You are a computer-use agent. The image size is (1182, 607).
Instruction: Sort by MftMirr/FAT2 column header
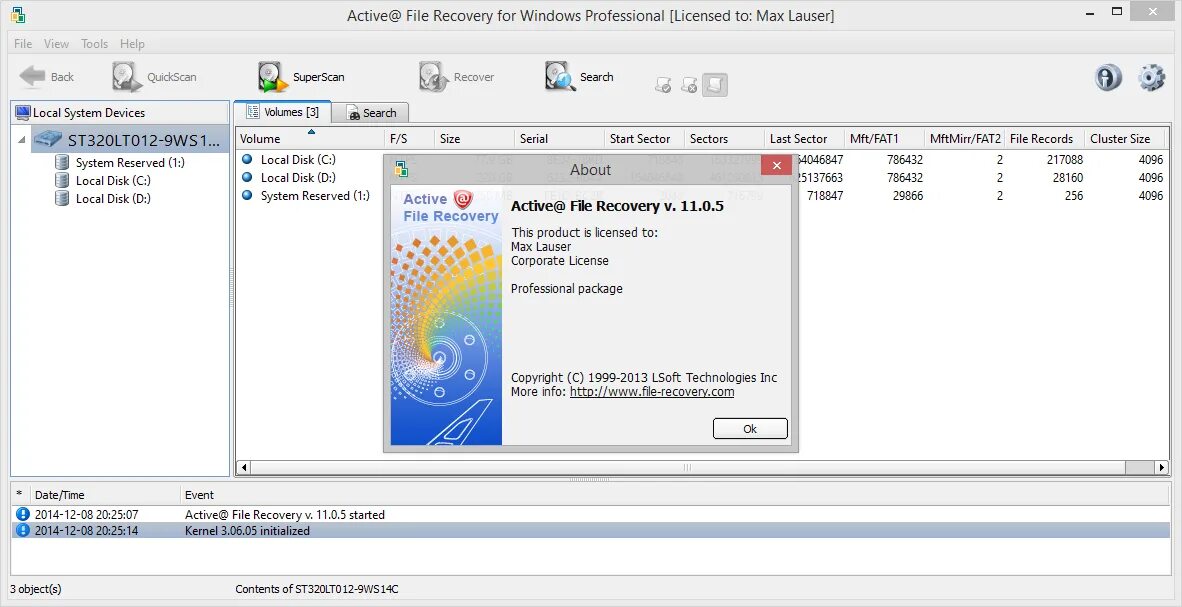(964, 139)
